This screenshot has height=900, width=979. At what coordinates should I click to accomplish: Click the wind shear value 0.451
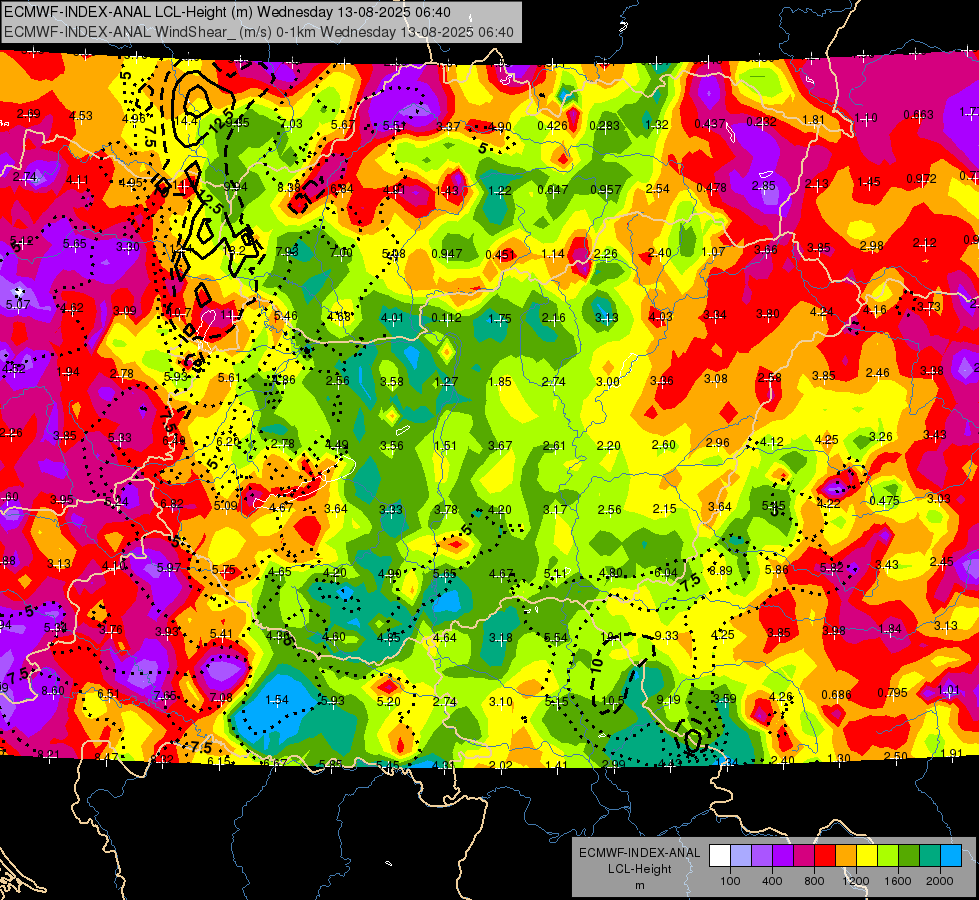point(500,254)
